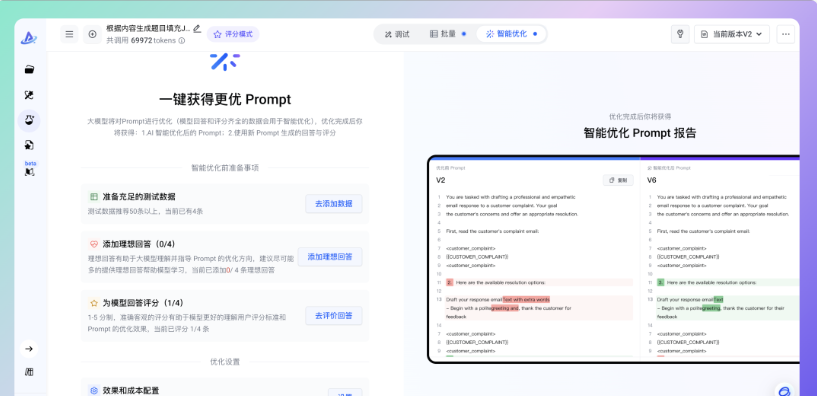Click the green table icon beside 准备充足的测试数据
817x396 pixels.
(94, 197)
